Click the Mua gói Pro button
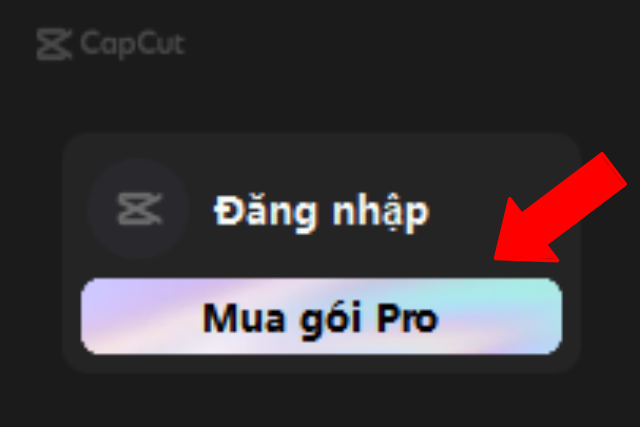 [321, 316]
